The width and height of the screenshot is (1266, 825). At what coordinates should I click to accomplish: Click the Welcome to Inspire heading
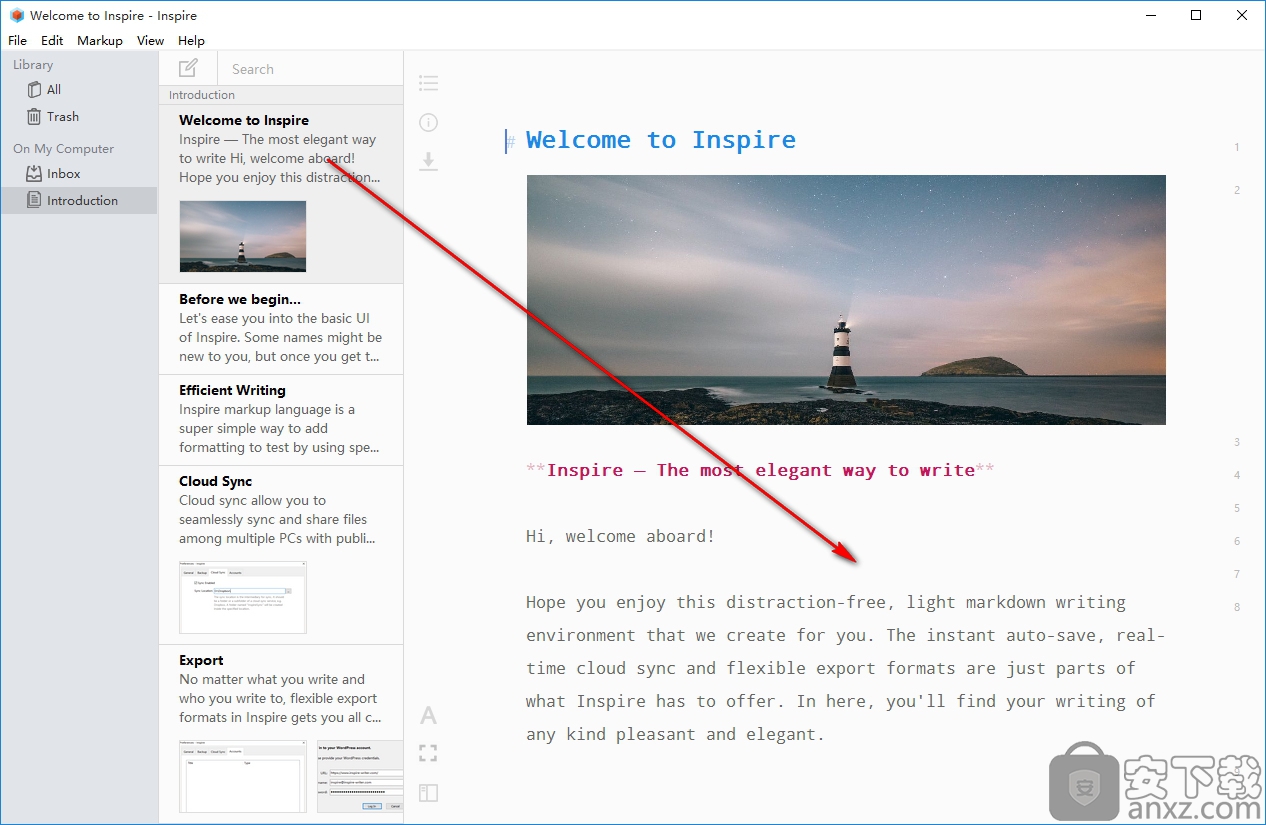(x=661, y=140)
